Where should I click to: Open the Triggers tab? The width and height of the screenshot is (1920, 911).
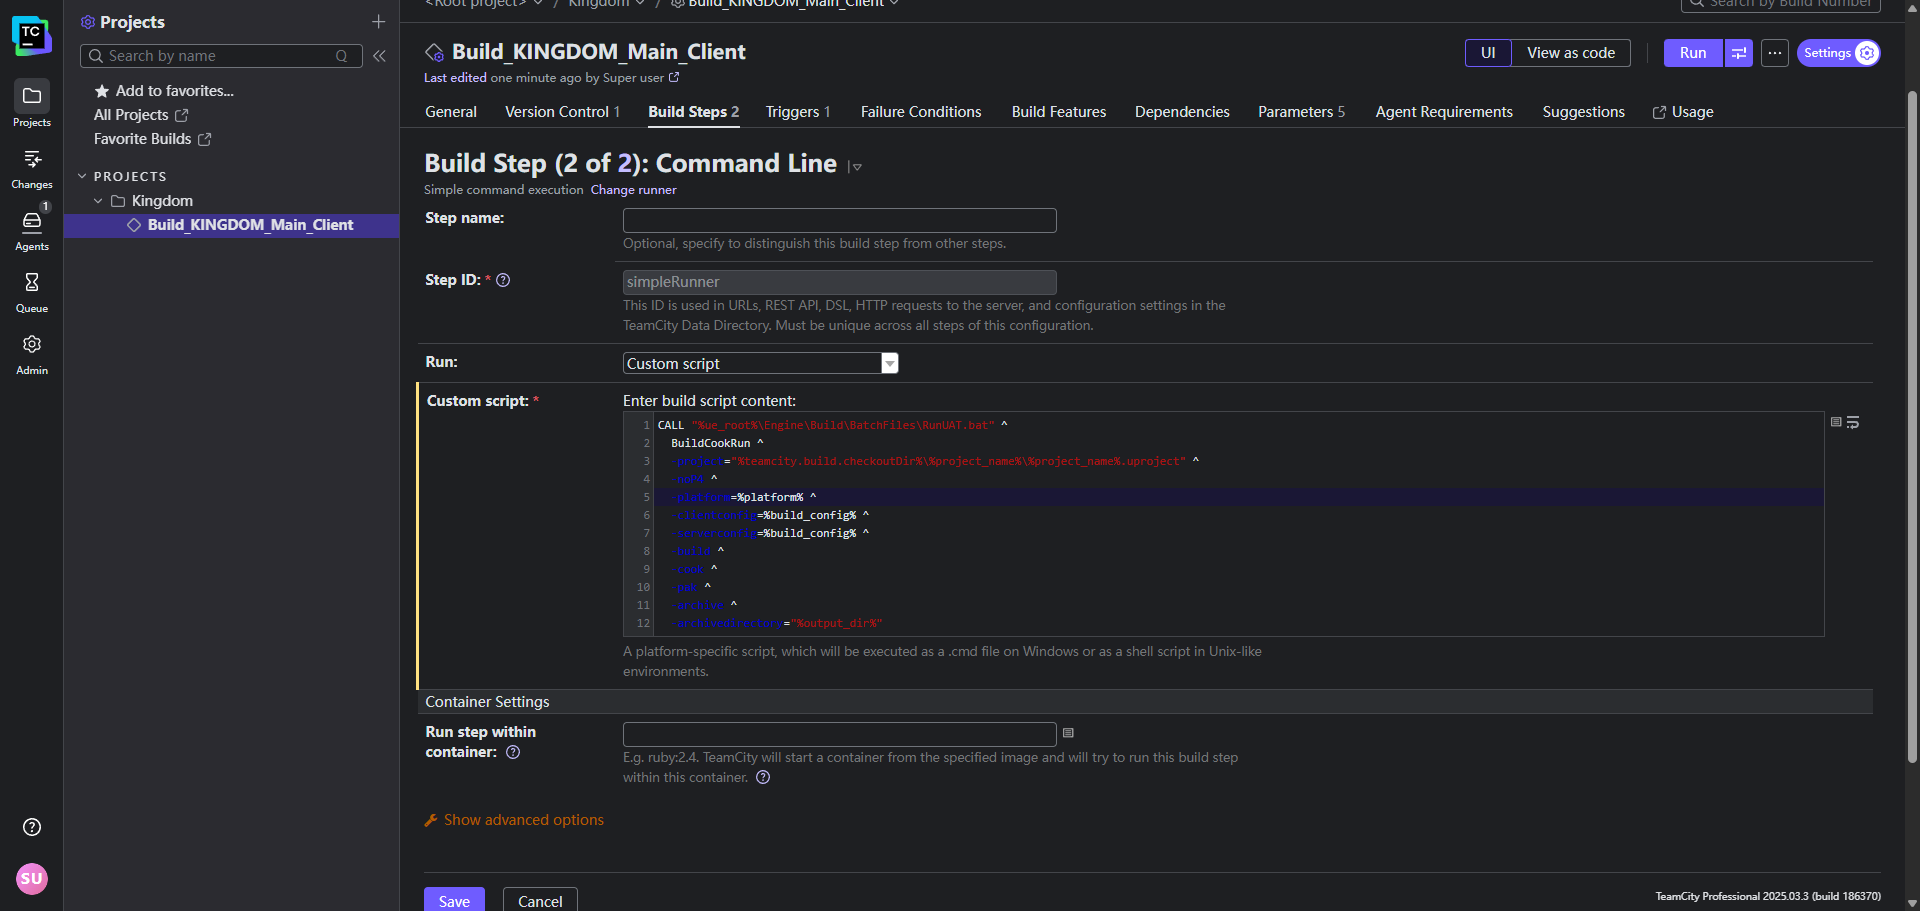[x=798, y=112]
